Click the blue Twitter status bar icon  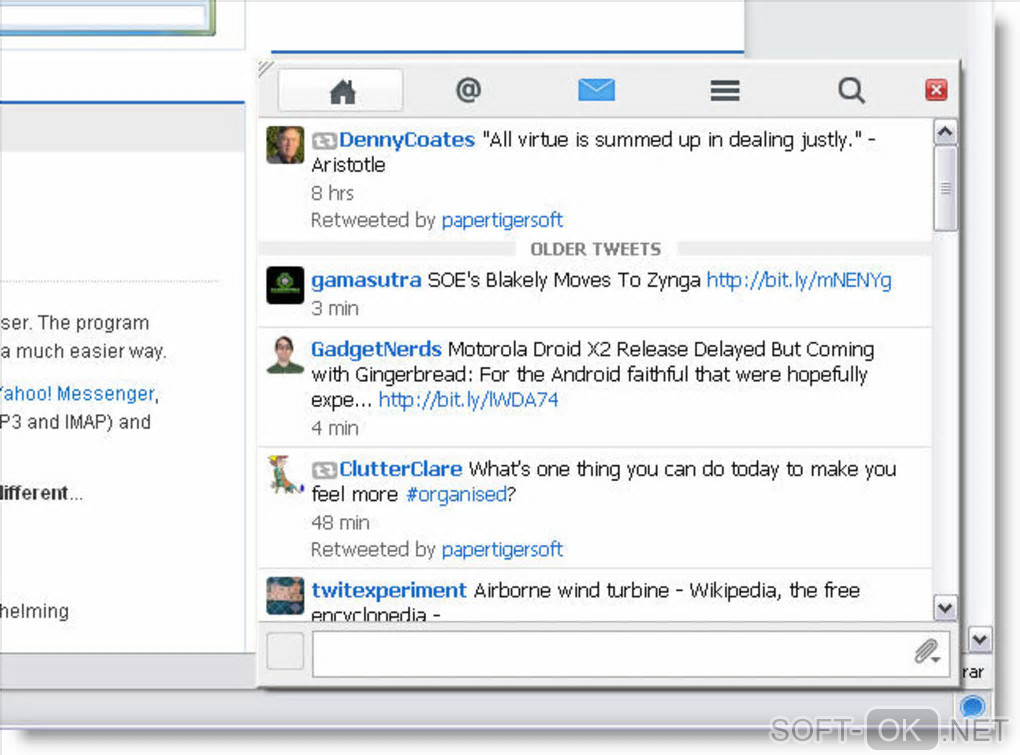point(973,706)
